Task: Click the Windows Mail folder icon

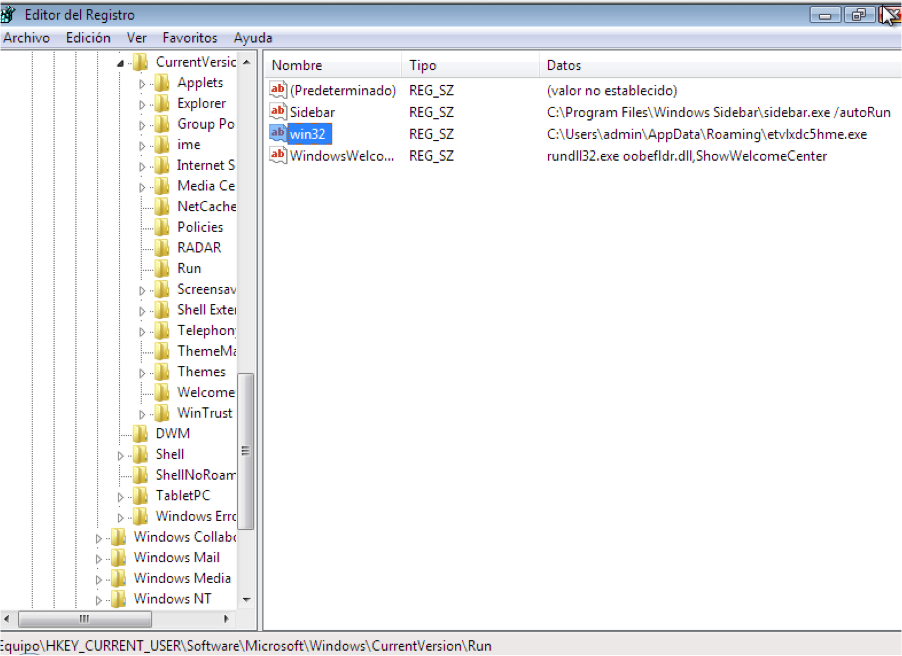Action: click(x=119, y=558)
